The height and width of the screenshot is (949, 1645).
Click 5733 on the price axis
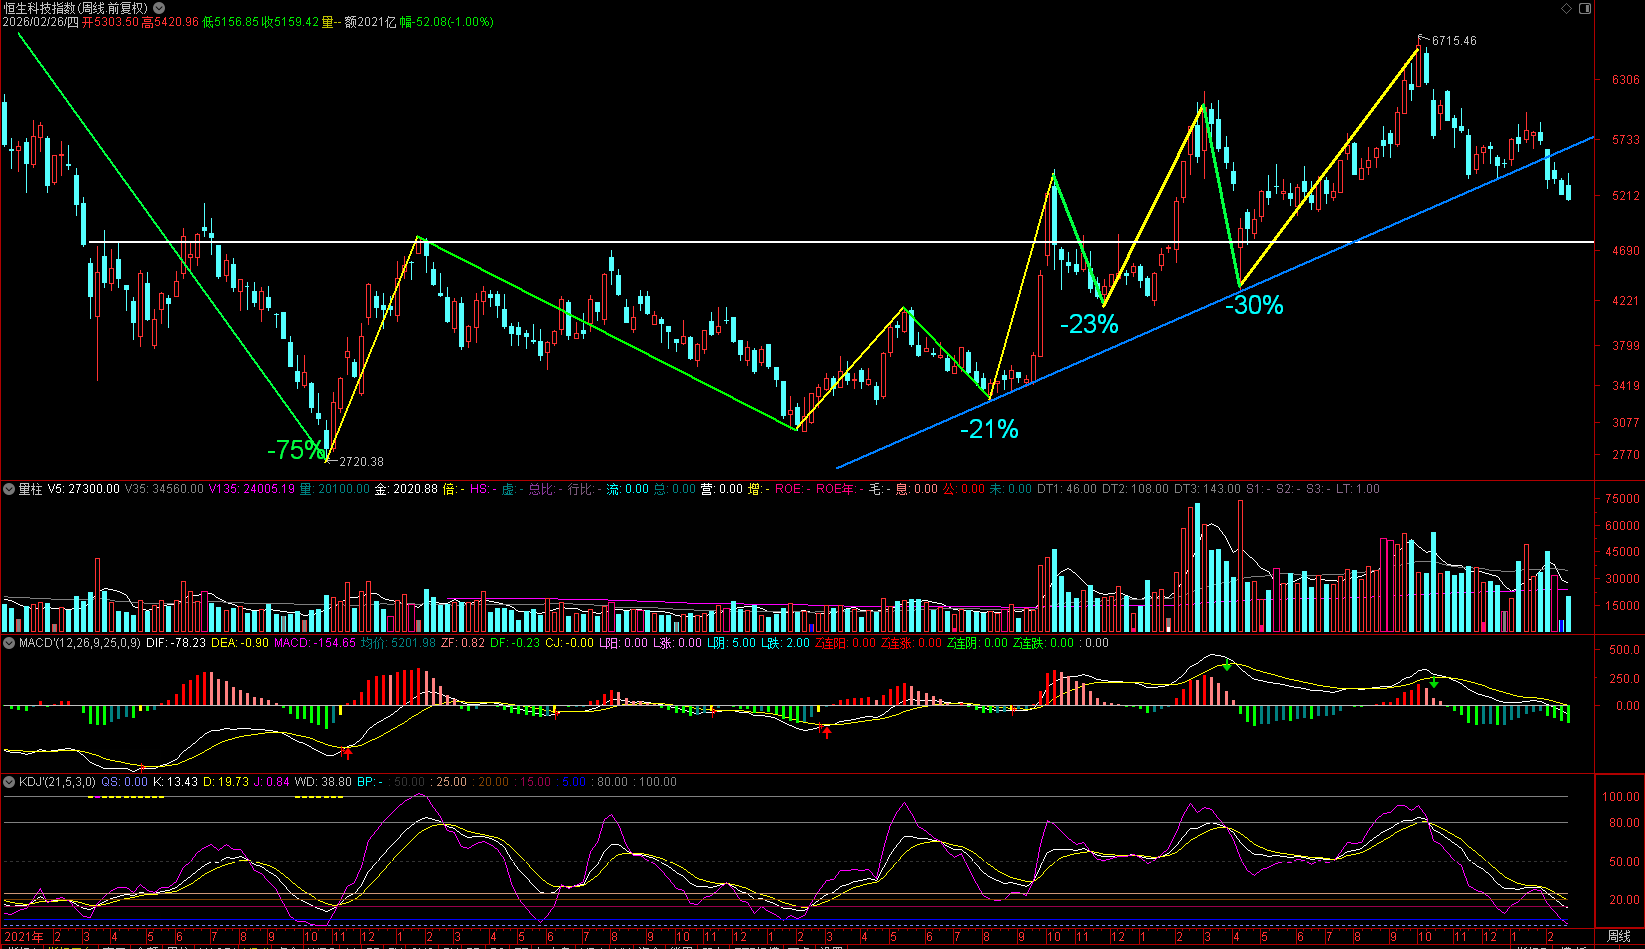(x=1625, y=140)
